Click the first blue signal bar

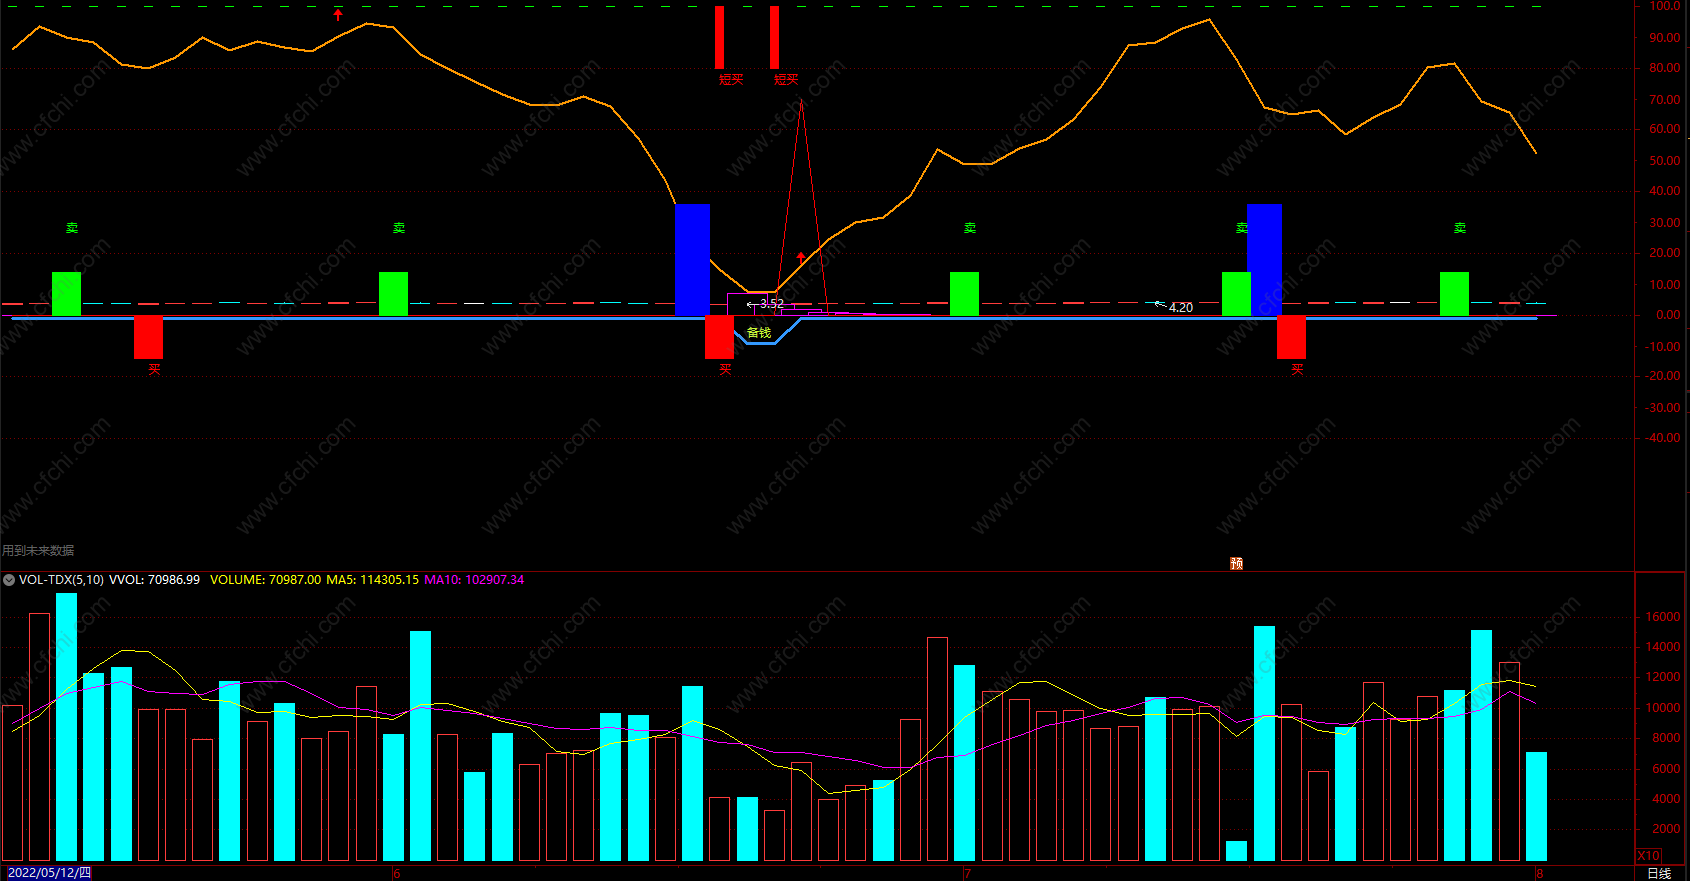pyautogui.click(x=692, y=260)
